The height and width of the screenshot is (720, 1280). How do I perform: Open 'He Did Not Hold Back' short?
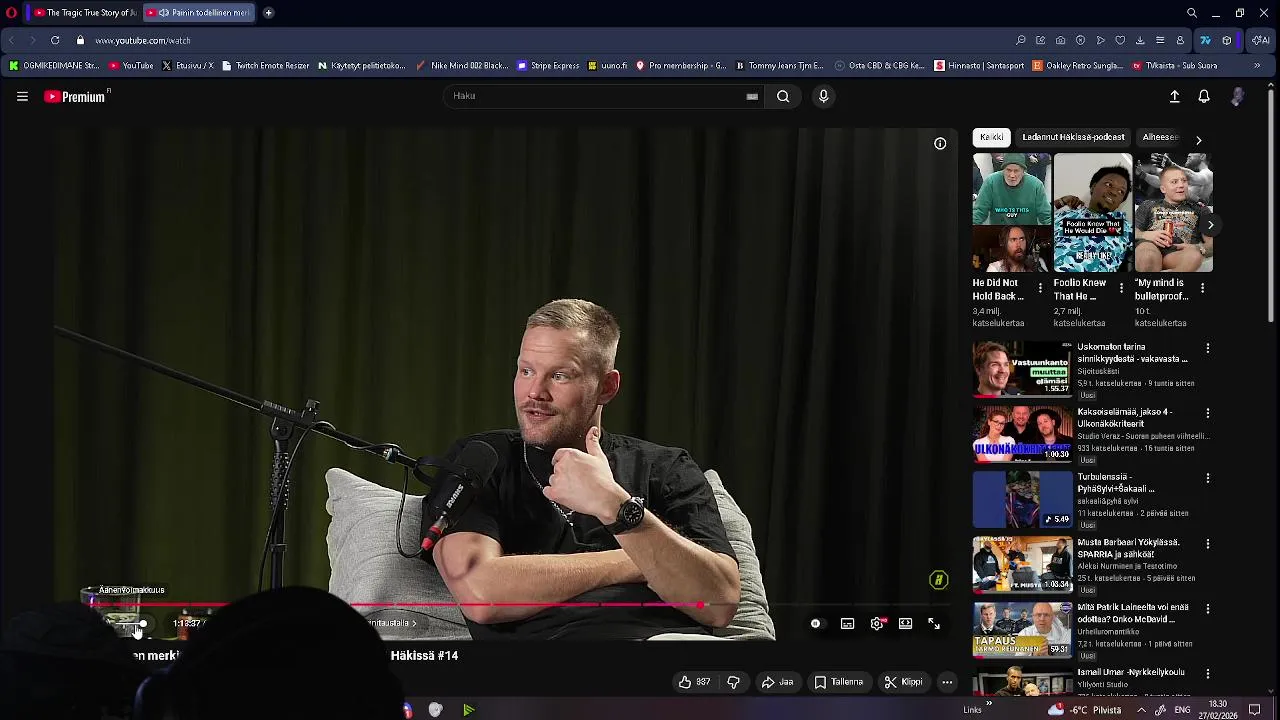1011,212
